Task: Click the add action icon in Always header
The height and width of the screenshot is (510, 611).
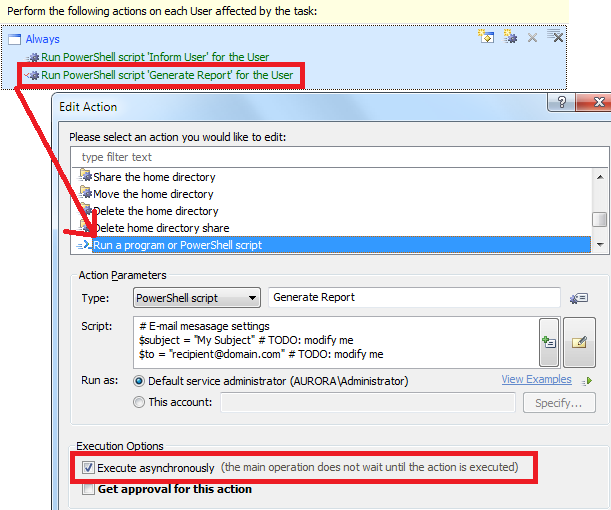Action: pos(488,37)
